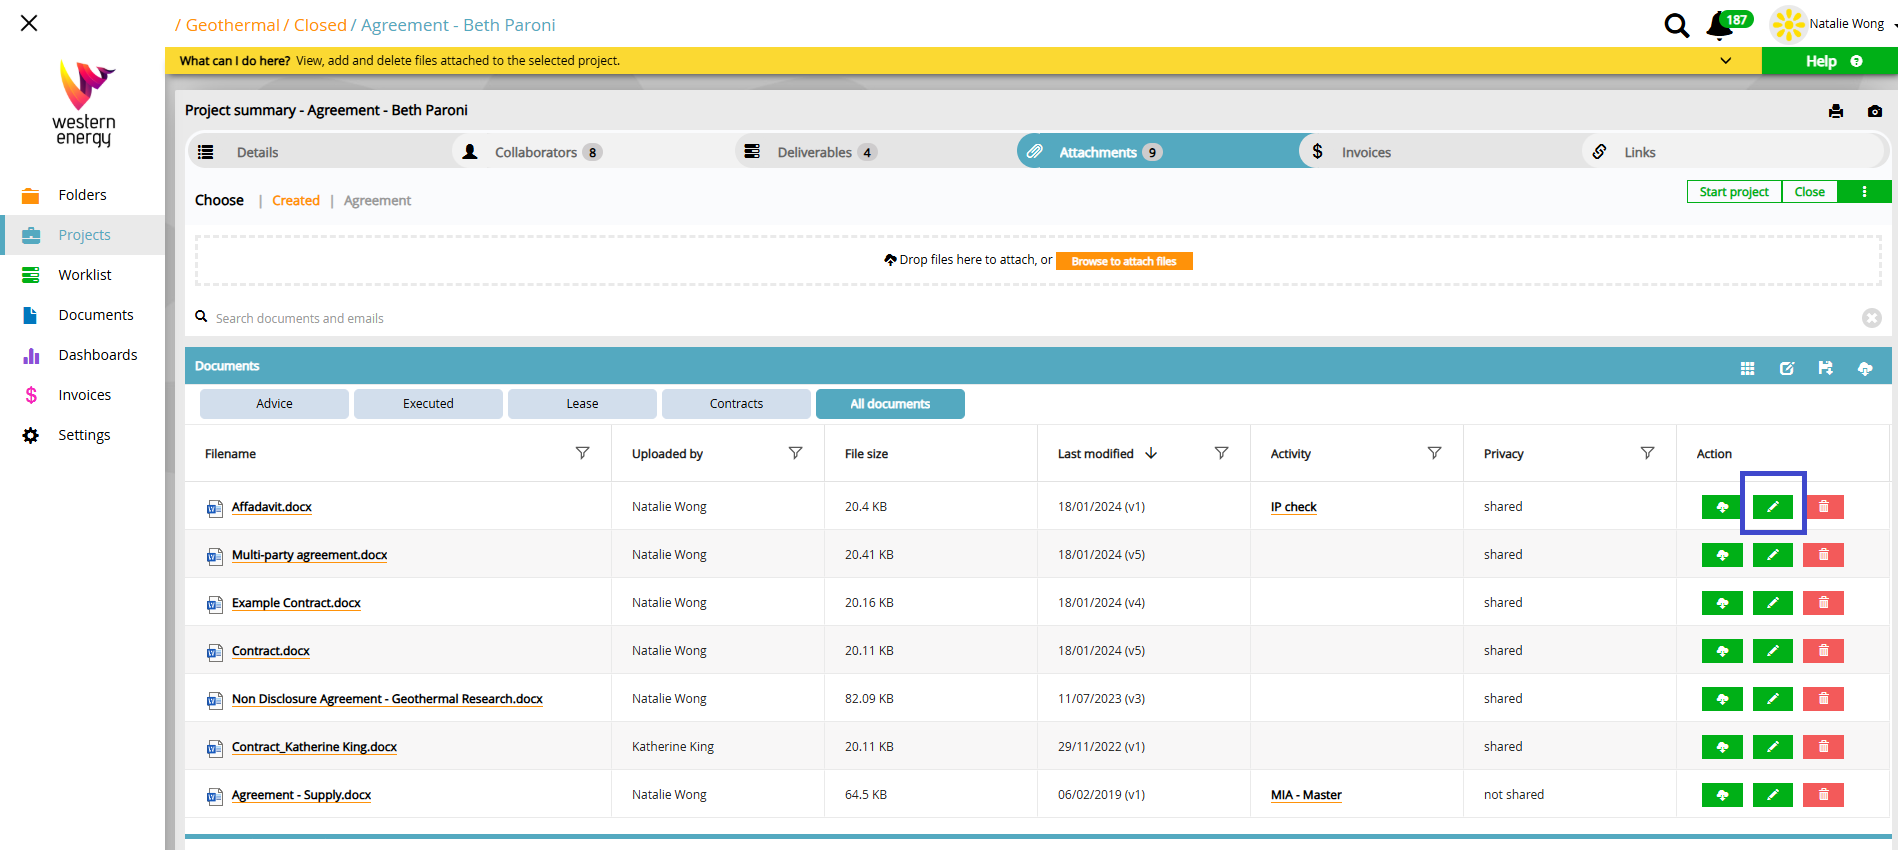The image size is (1898, 850).
Task: Switch to the Details tab
Action: [320, 152]
